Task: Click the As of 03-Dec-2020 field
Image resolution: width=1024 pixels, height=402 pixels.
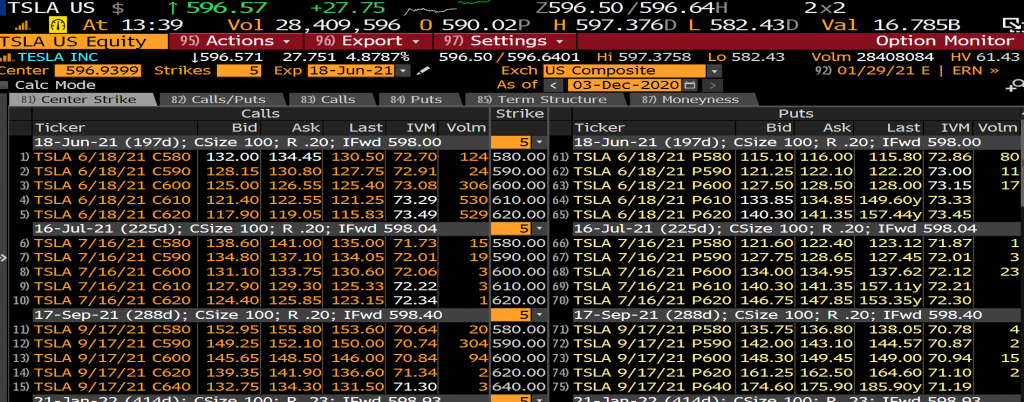Action: click(625, 85)
